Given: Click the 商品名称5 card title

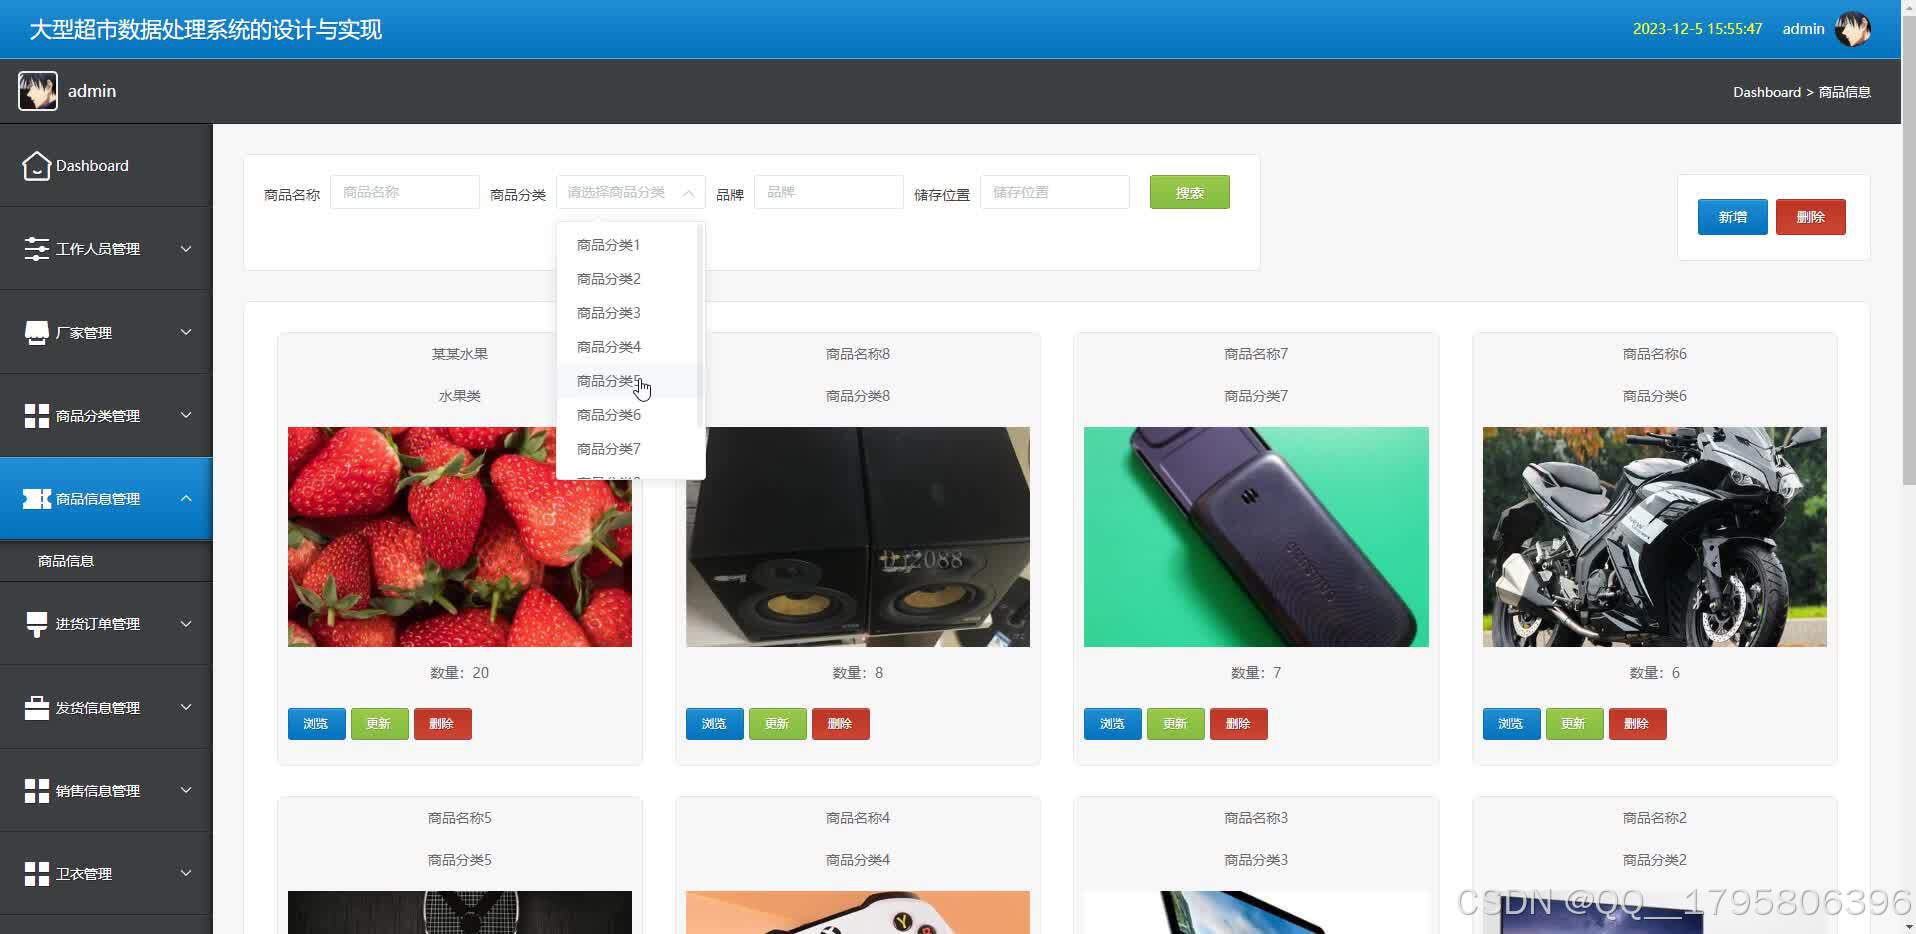Looking at the screenshot, I should 460,818.
